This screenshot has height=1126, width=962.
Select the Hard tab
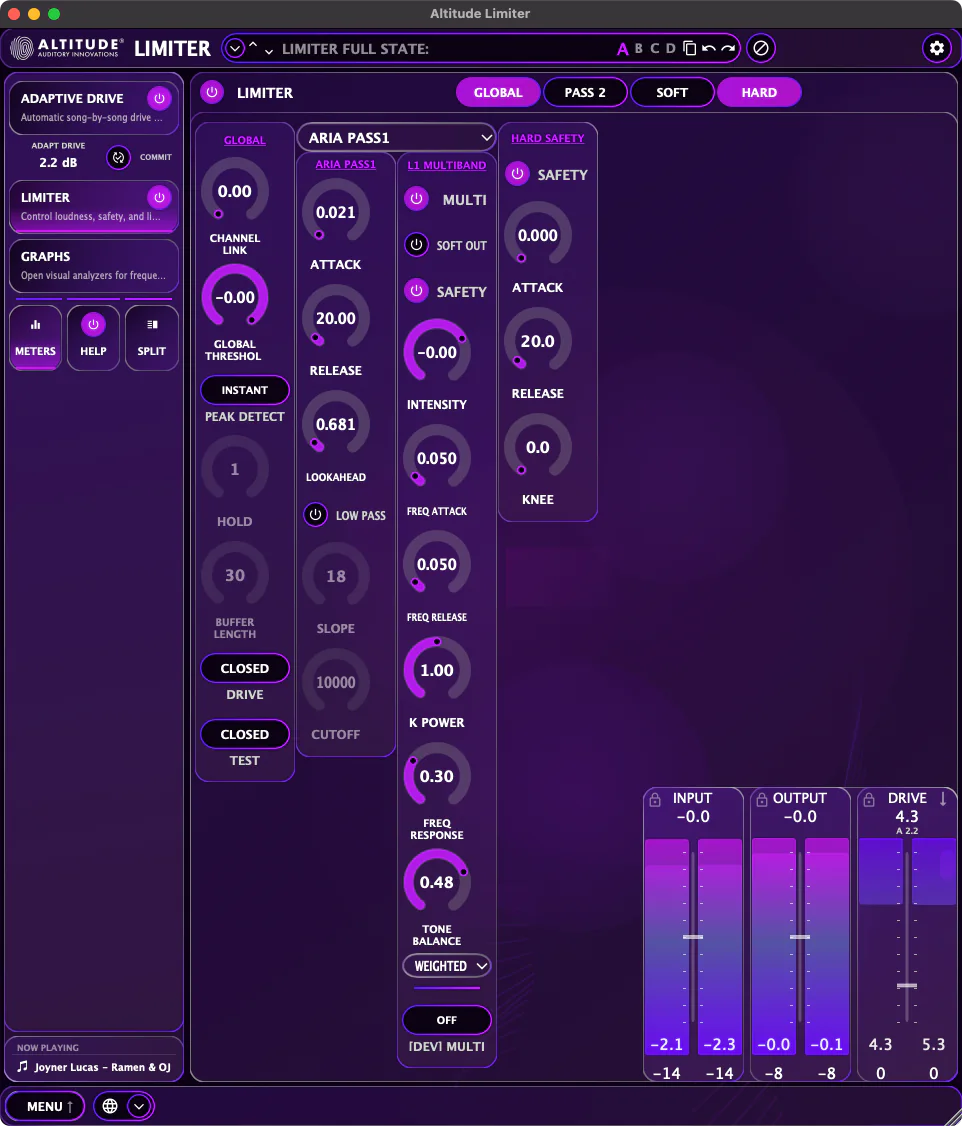pos(759,92)
